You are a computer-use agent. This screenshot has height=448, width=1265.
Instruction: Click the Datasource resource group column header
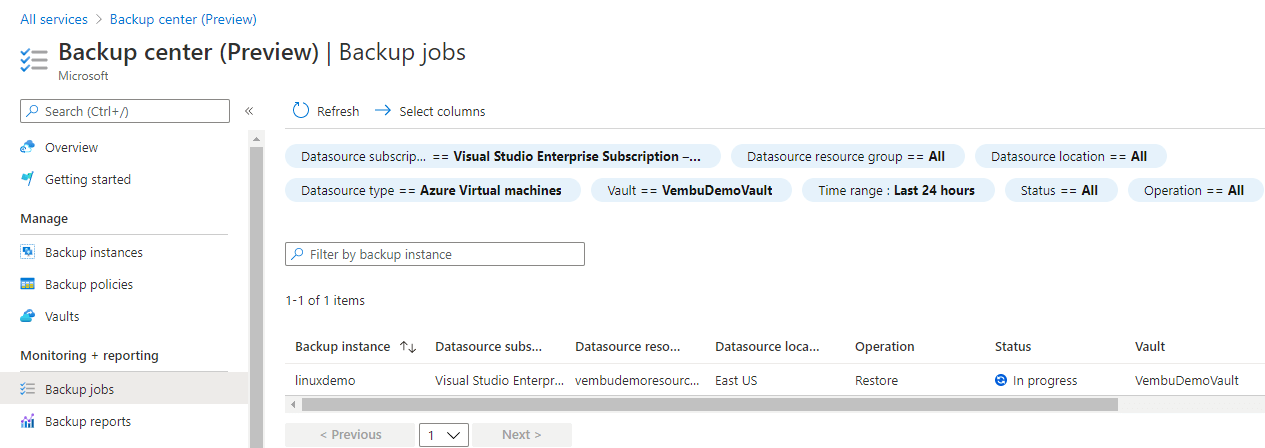click(627, 347)
